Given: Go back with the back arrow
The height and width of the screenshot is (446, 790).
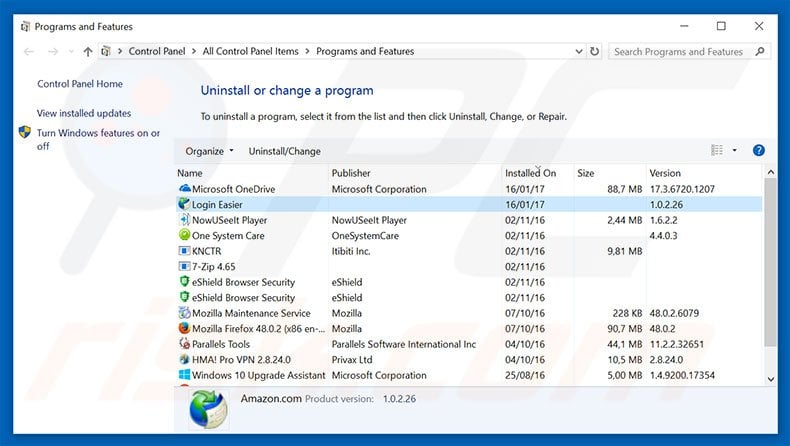Looking at the screenshot, I should tap(29, 51).
